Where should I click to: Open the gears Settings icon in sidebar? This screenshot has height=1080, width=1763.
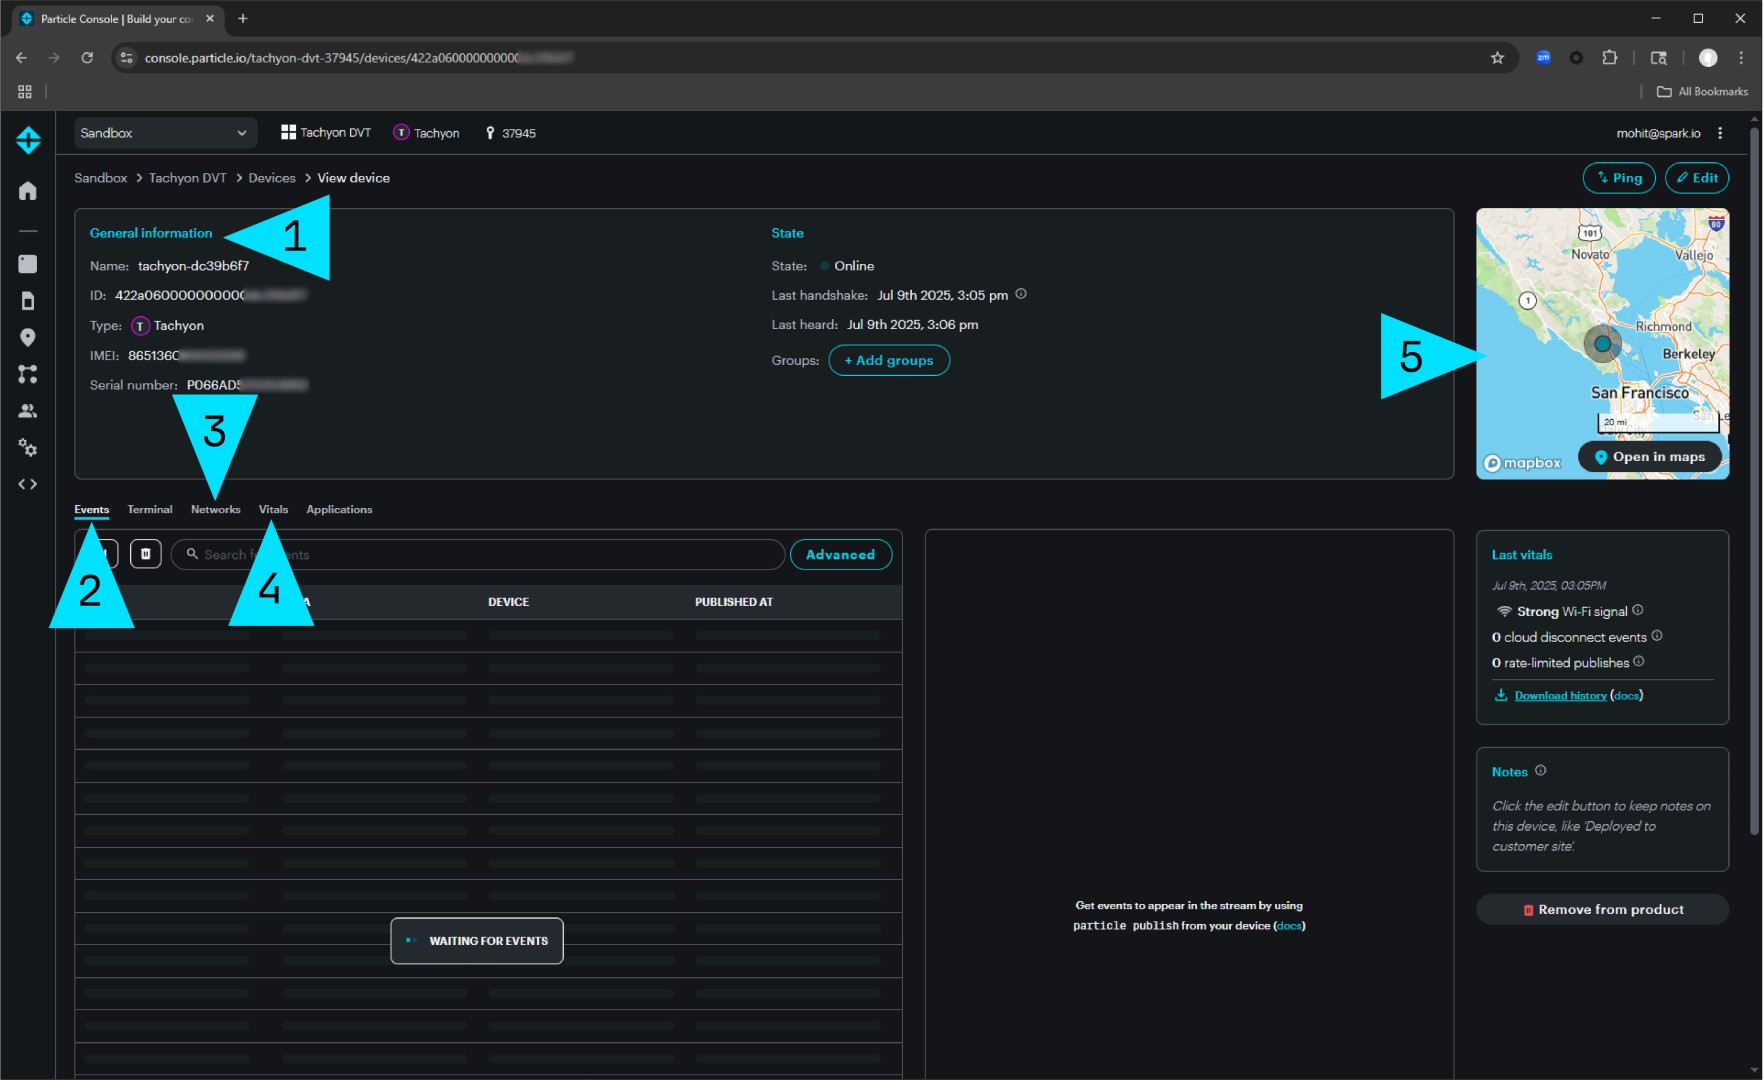click(x=28, y=448)
